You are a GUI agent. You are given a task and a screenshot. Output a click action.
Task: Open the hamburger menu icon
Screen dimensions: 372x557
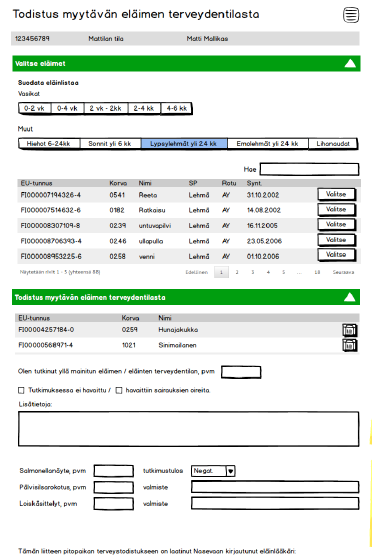click(x=351, y=15)
